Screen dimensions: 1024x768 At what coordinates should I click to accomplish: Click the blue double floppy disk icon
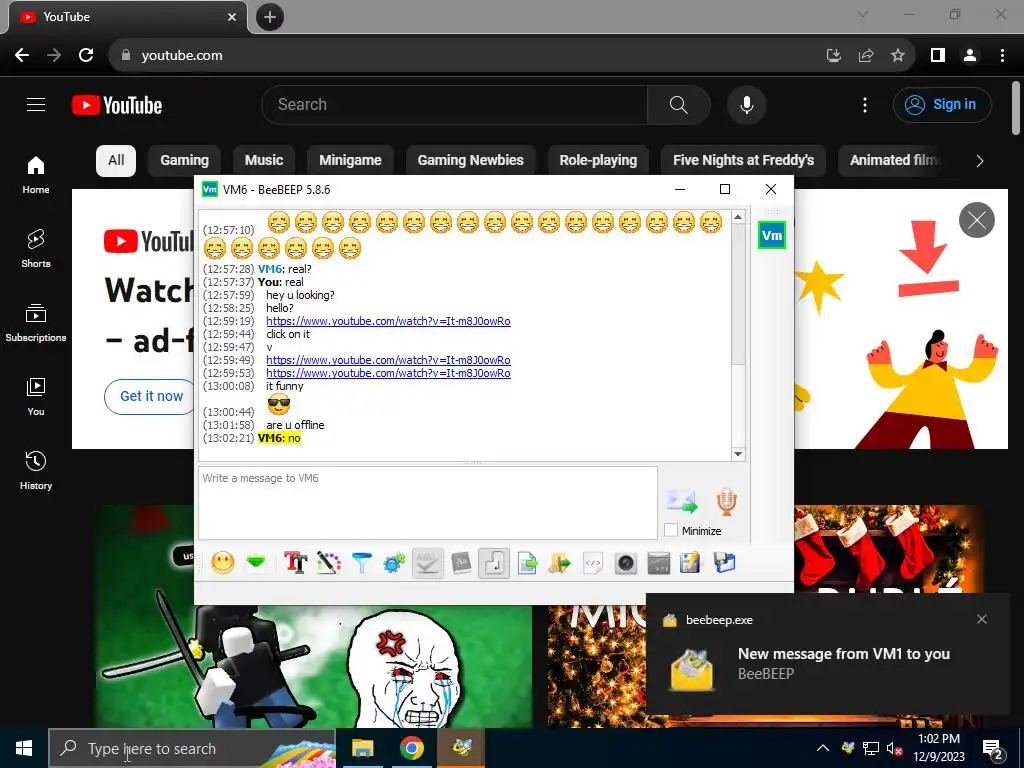[x=724, y=562]
